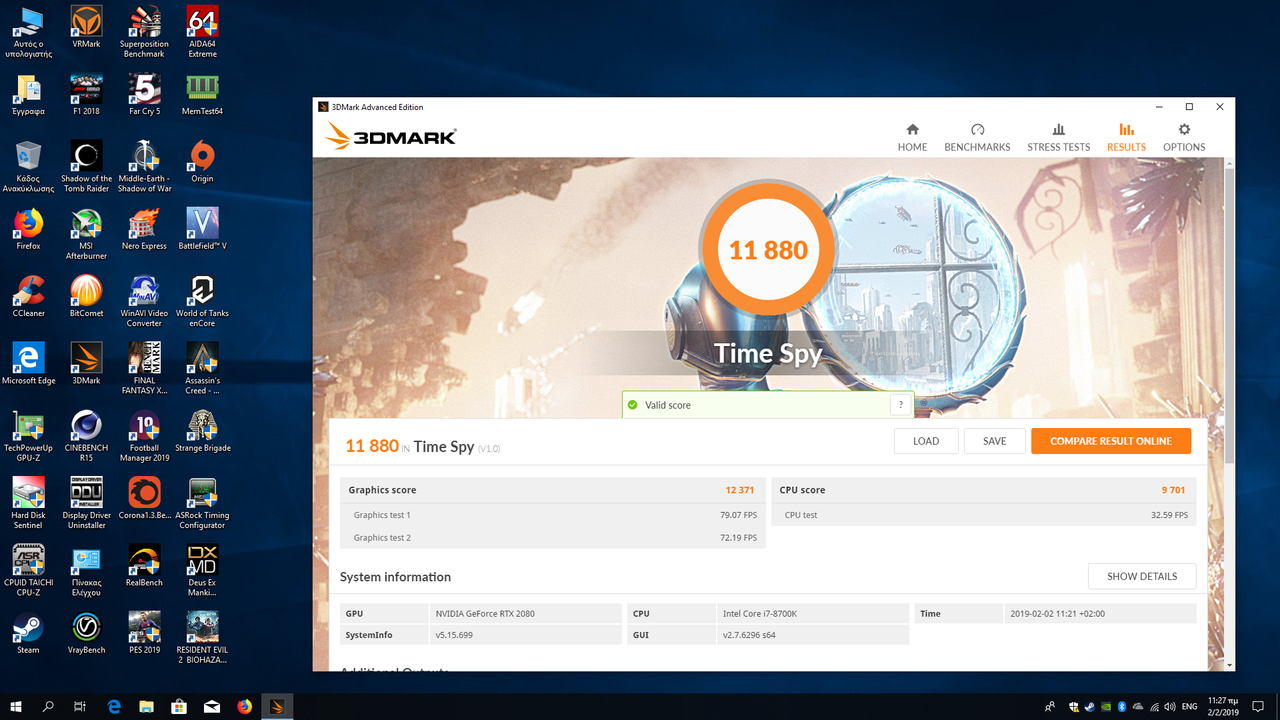Screen dimensions: 1280x720
Task: Open Assassin's Creed desktop icon
Action: coord(203,368)
